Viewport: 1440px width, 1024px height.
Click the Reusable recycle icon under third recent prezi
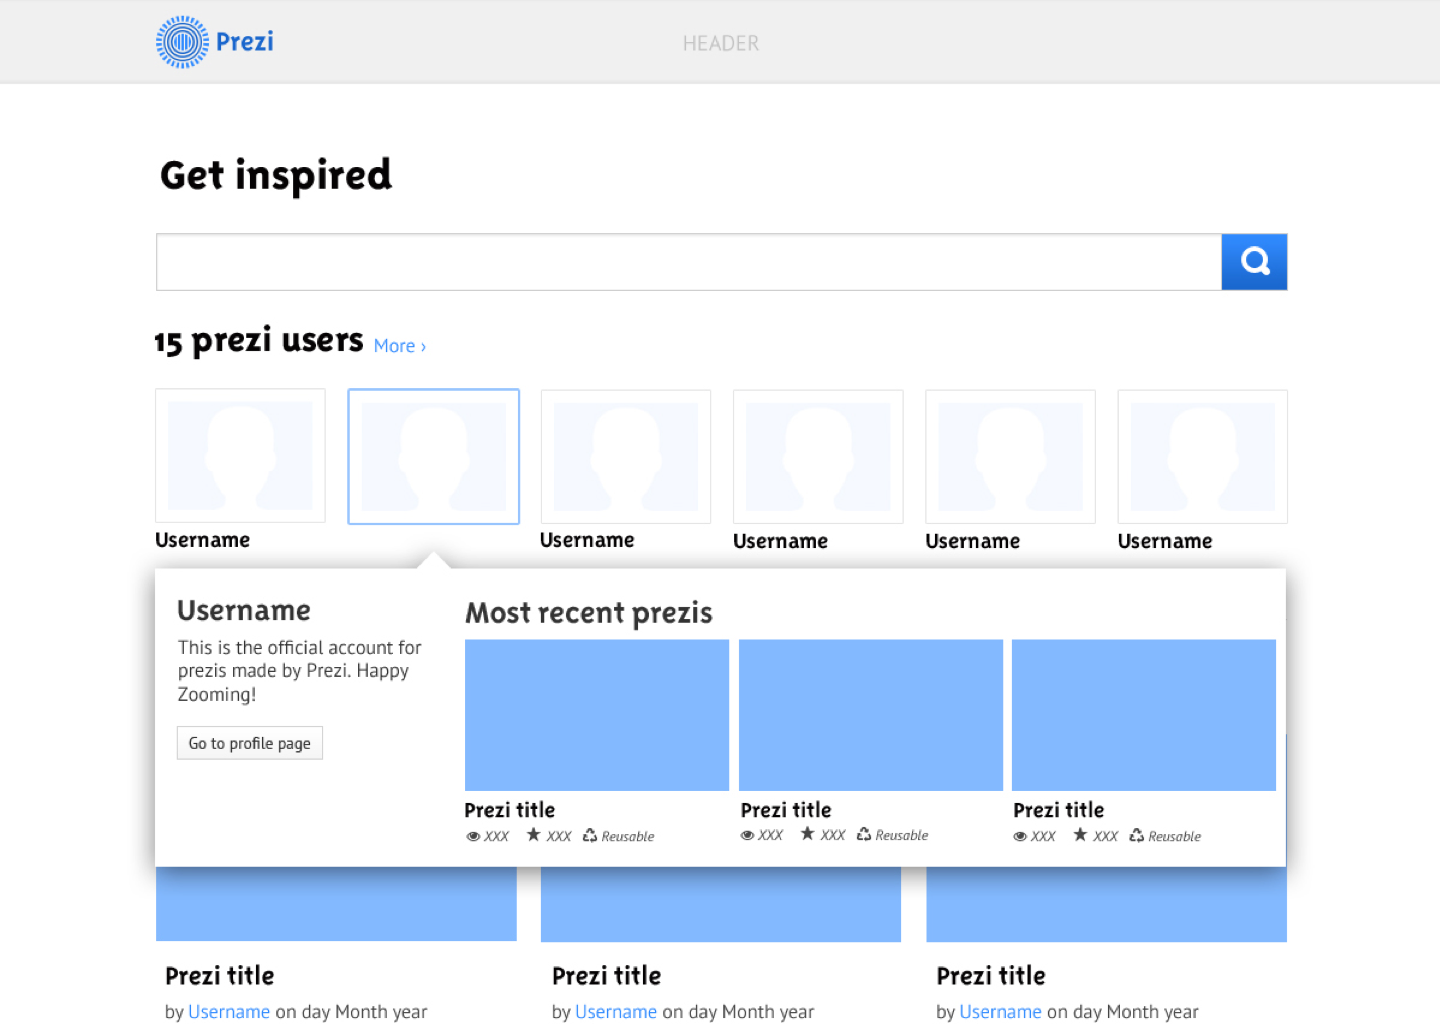1137,835
